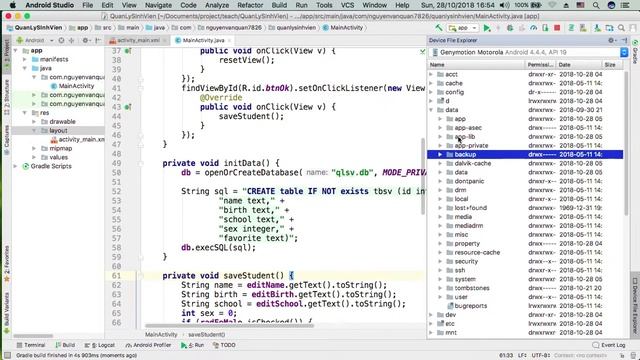
Task: Run the app with green play button
Action: (x=487, y=28)
